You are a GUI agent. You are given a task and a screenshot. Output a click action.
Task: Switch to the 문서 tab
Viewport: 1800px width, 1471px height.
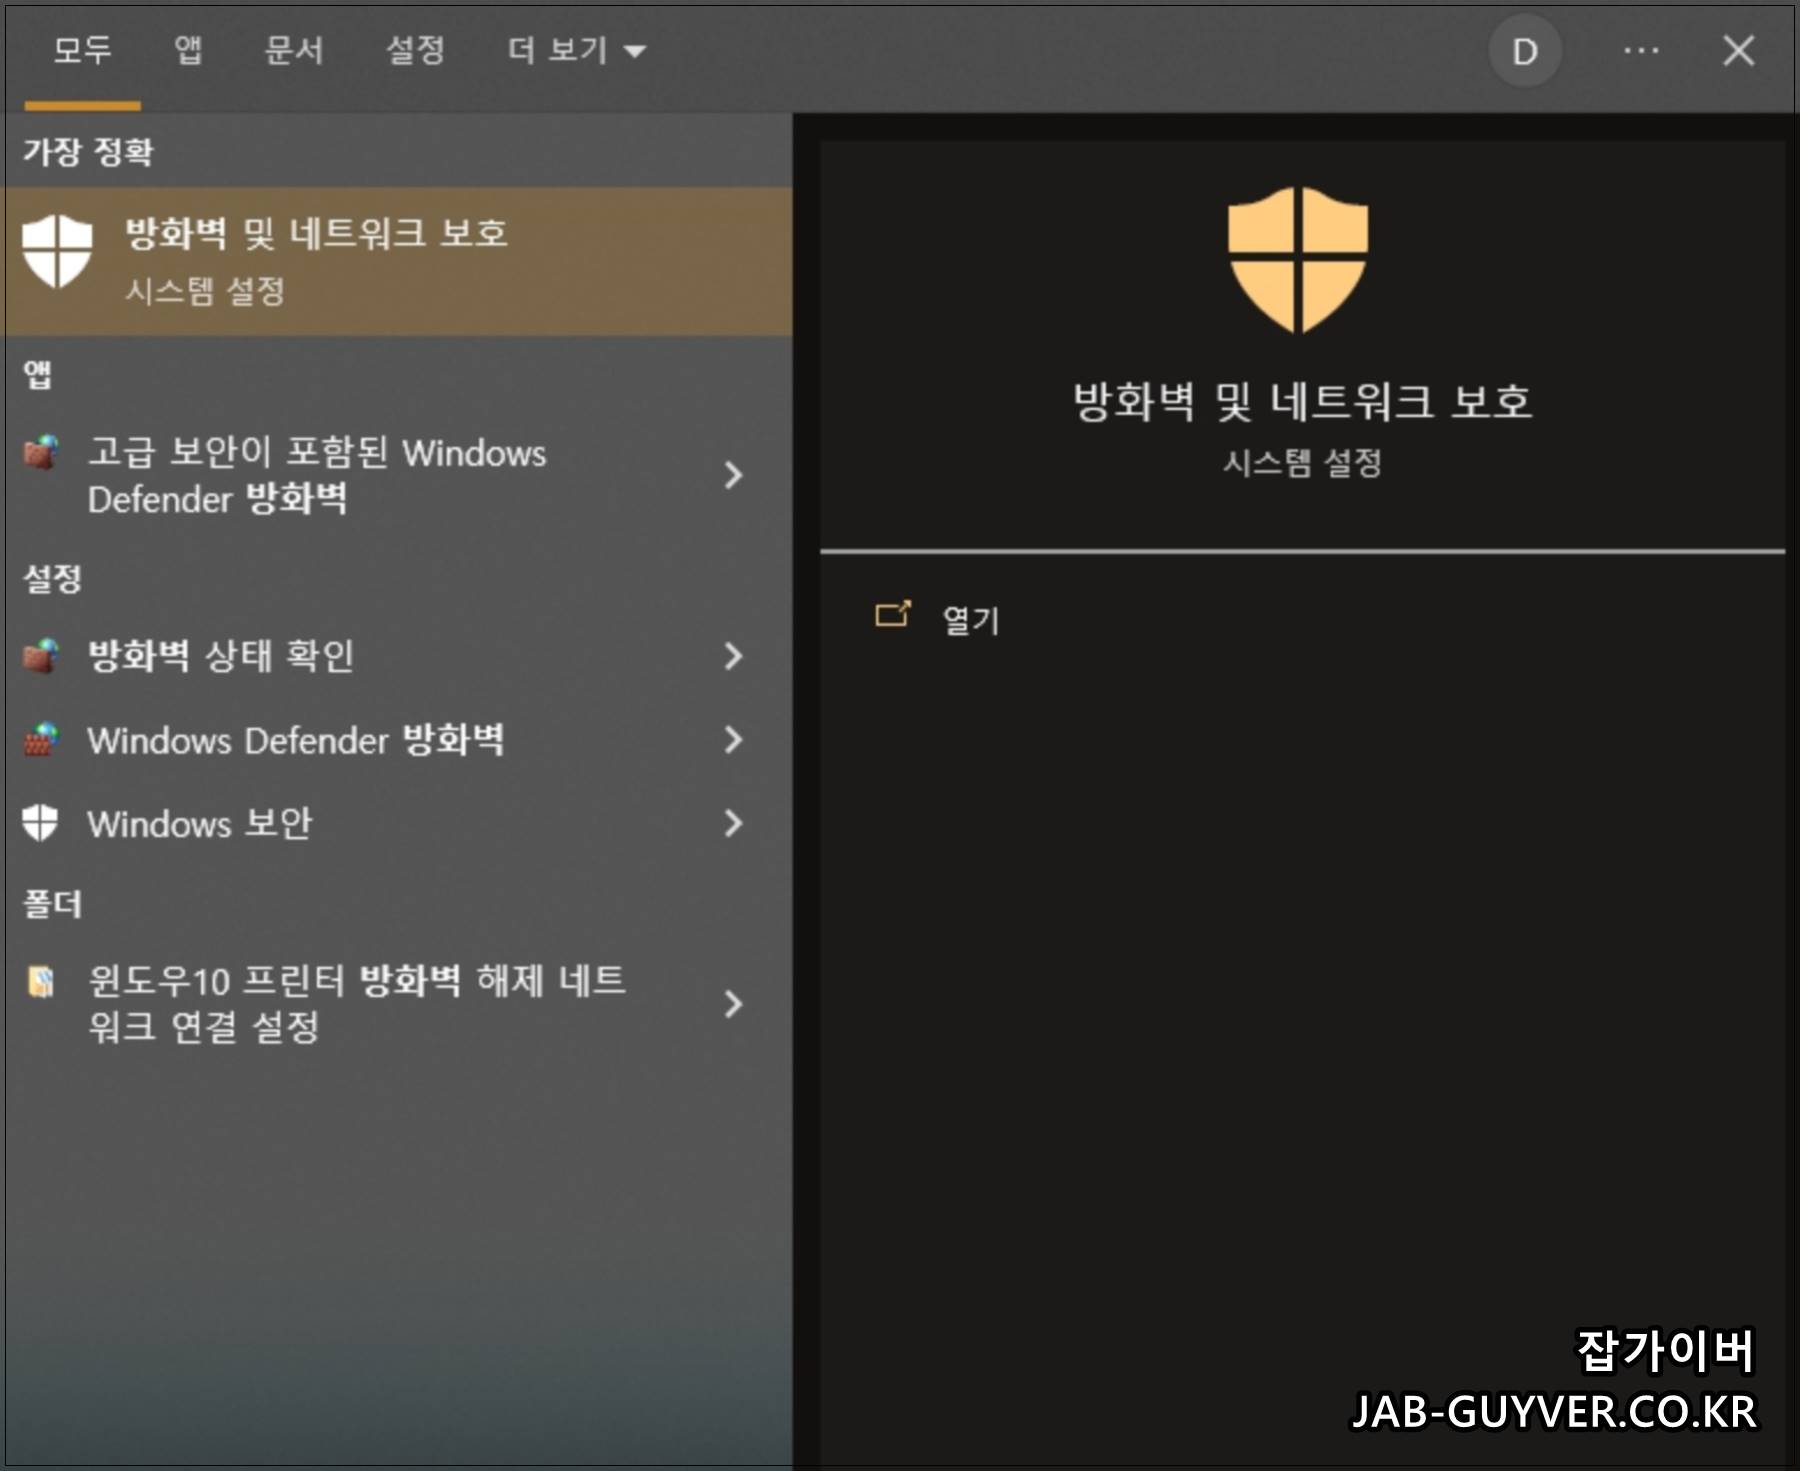point(294,50)
